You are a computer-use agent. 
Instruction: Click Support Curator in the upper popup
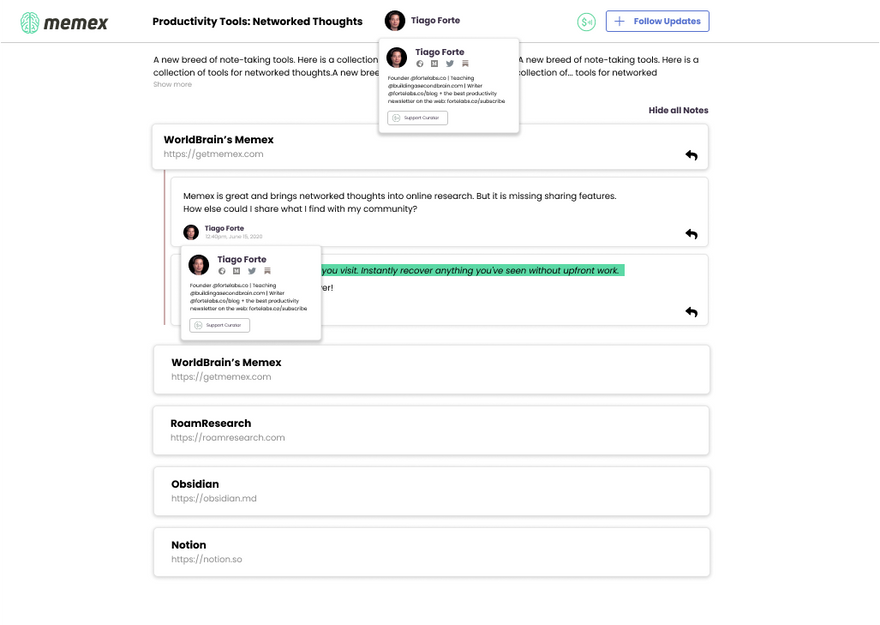418,118
